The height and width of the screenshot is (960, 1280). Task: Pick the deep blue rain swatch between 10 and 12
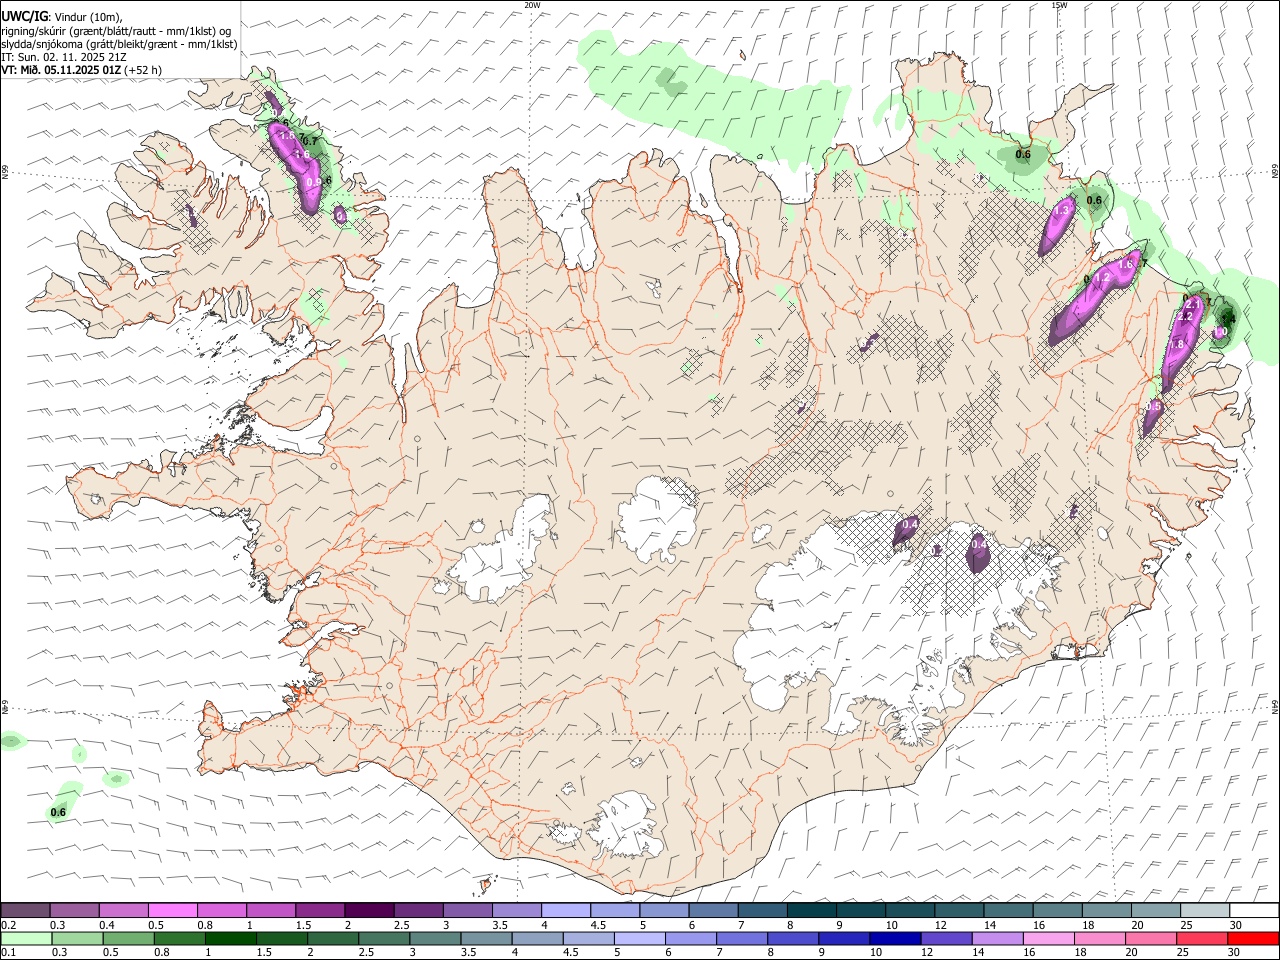[895, 938]
